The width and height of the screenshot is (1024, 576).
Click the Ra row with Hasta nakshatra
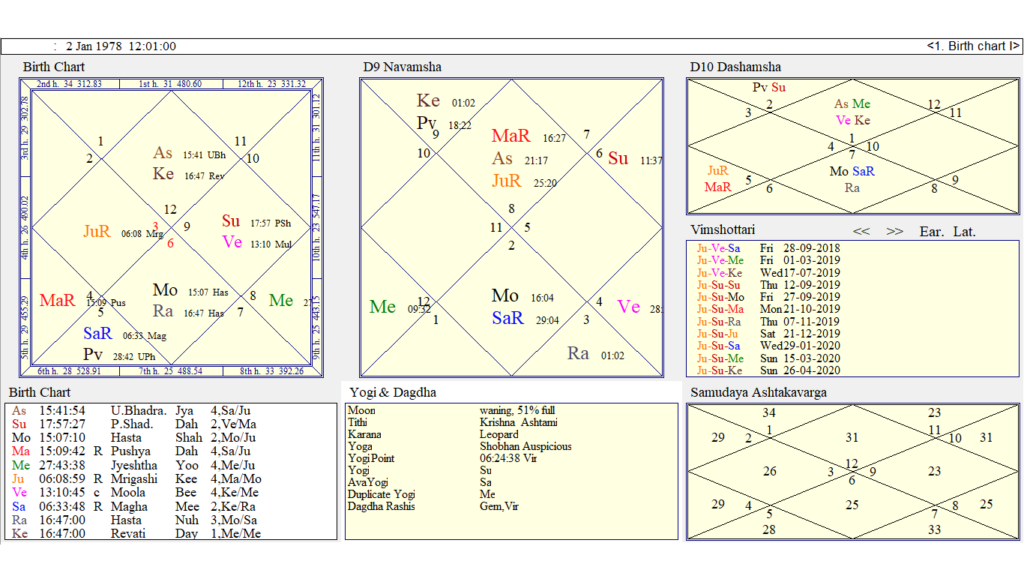(x=135, y=520)
